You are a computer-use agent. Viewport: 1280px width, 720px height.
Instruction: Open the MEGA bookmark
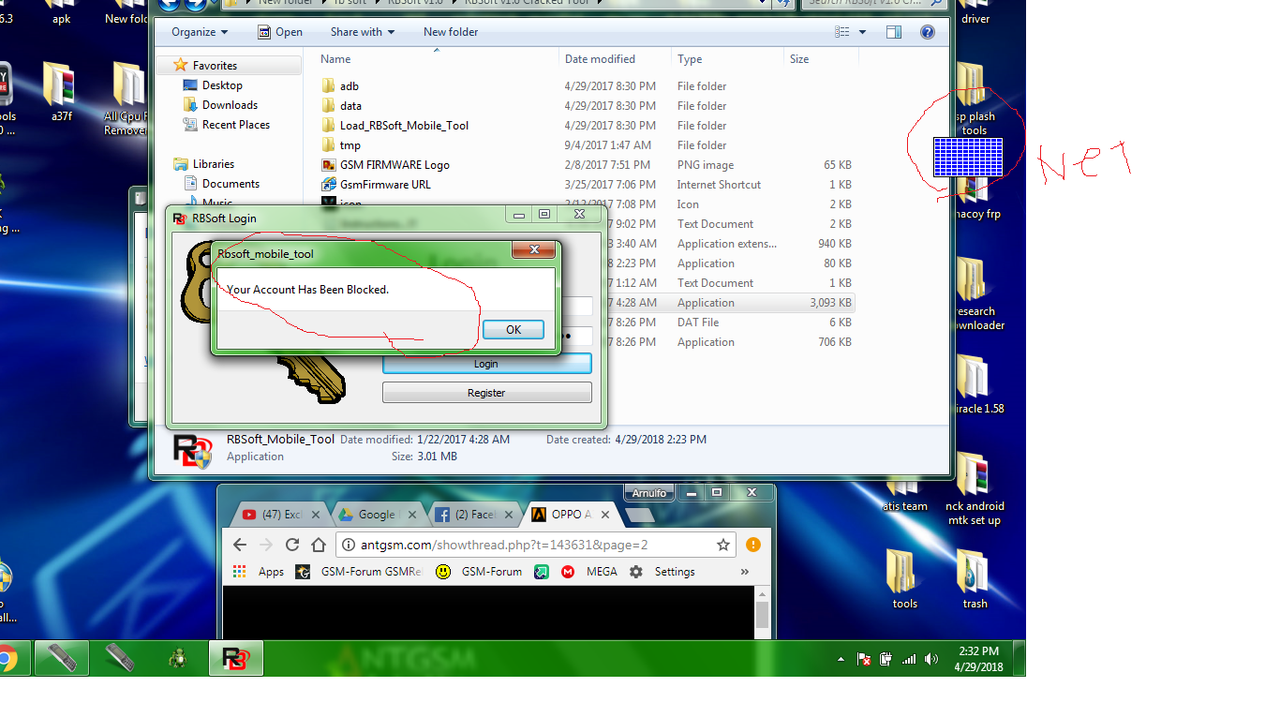(589, 572)
